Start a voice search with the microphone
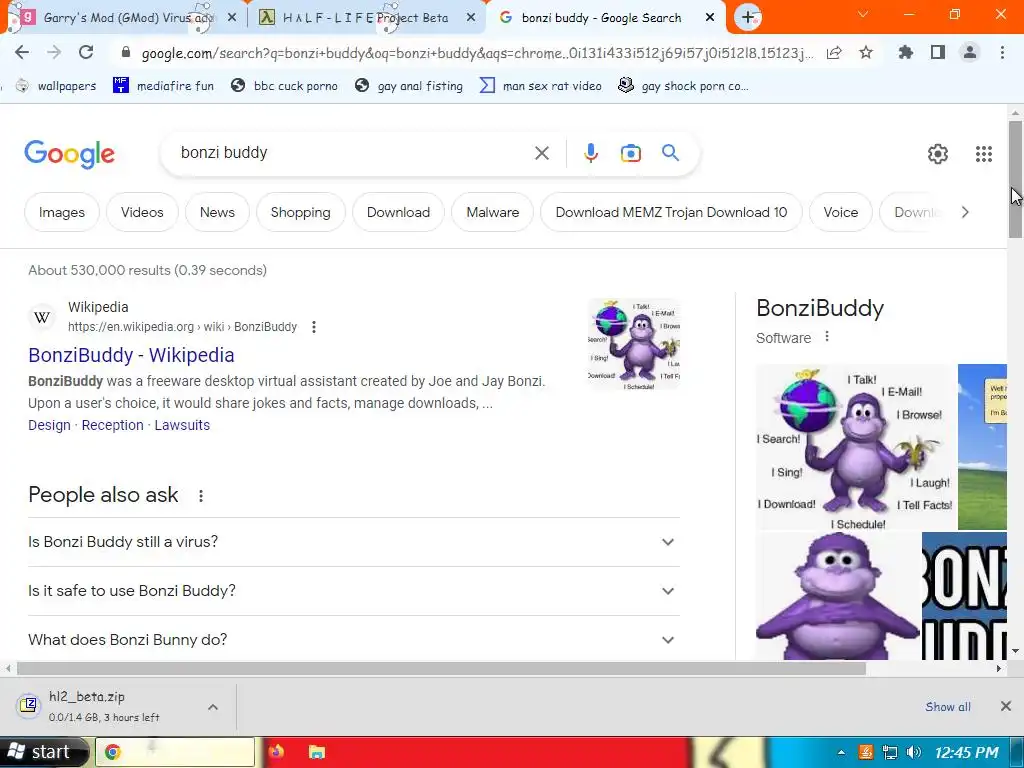The width and height of the screenshot is (1024, 768). point(590,153)
